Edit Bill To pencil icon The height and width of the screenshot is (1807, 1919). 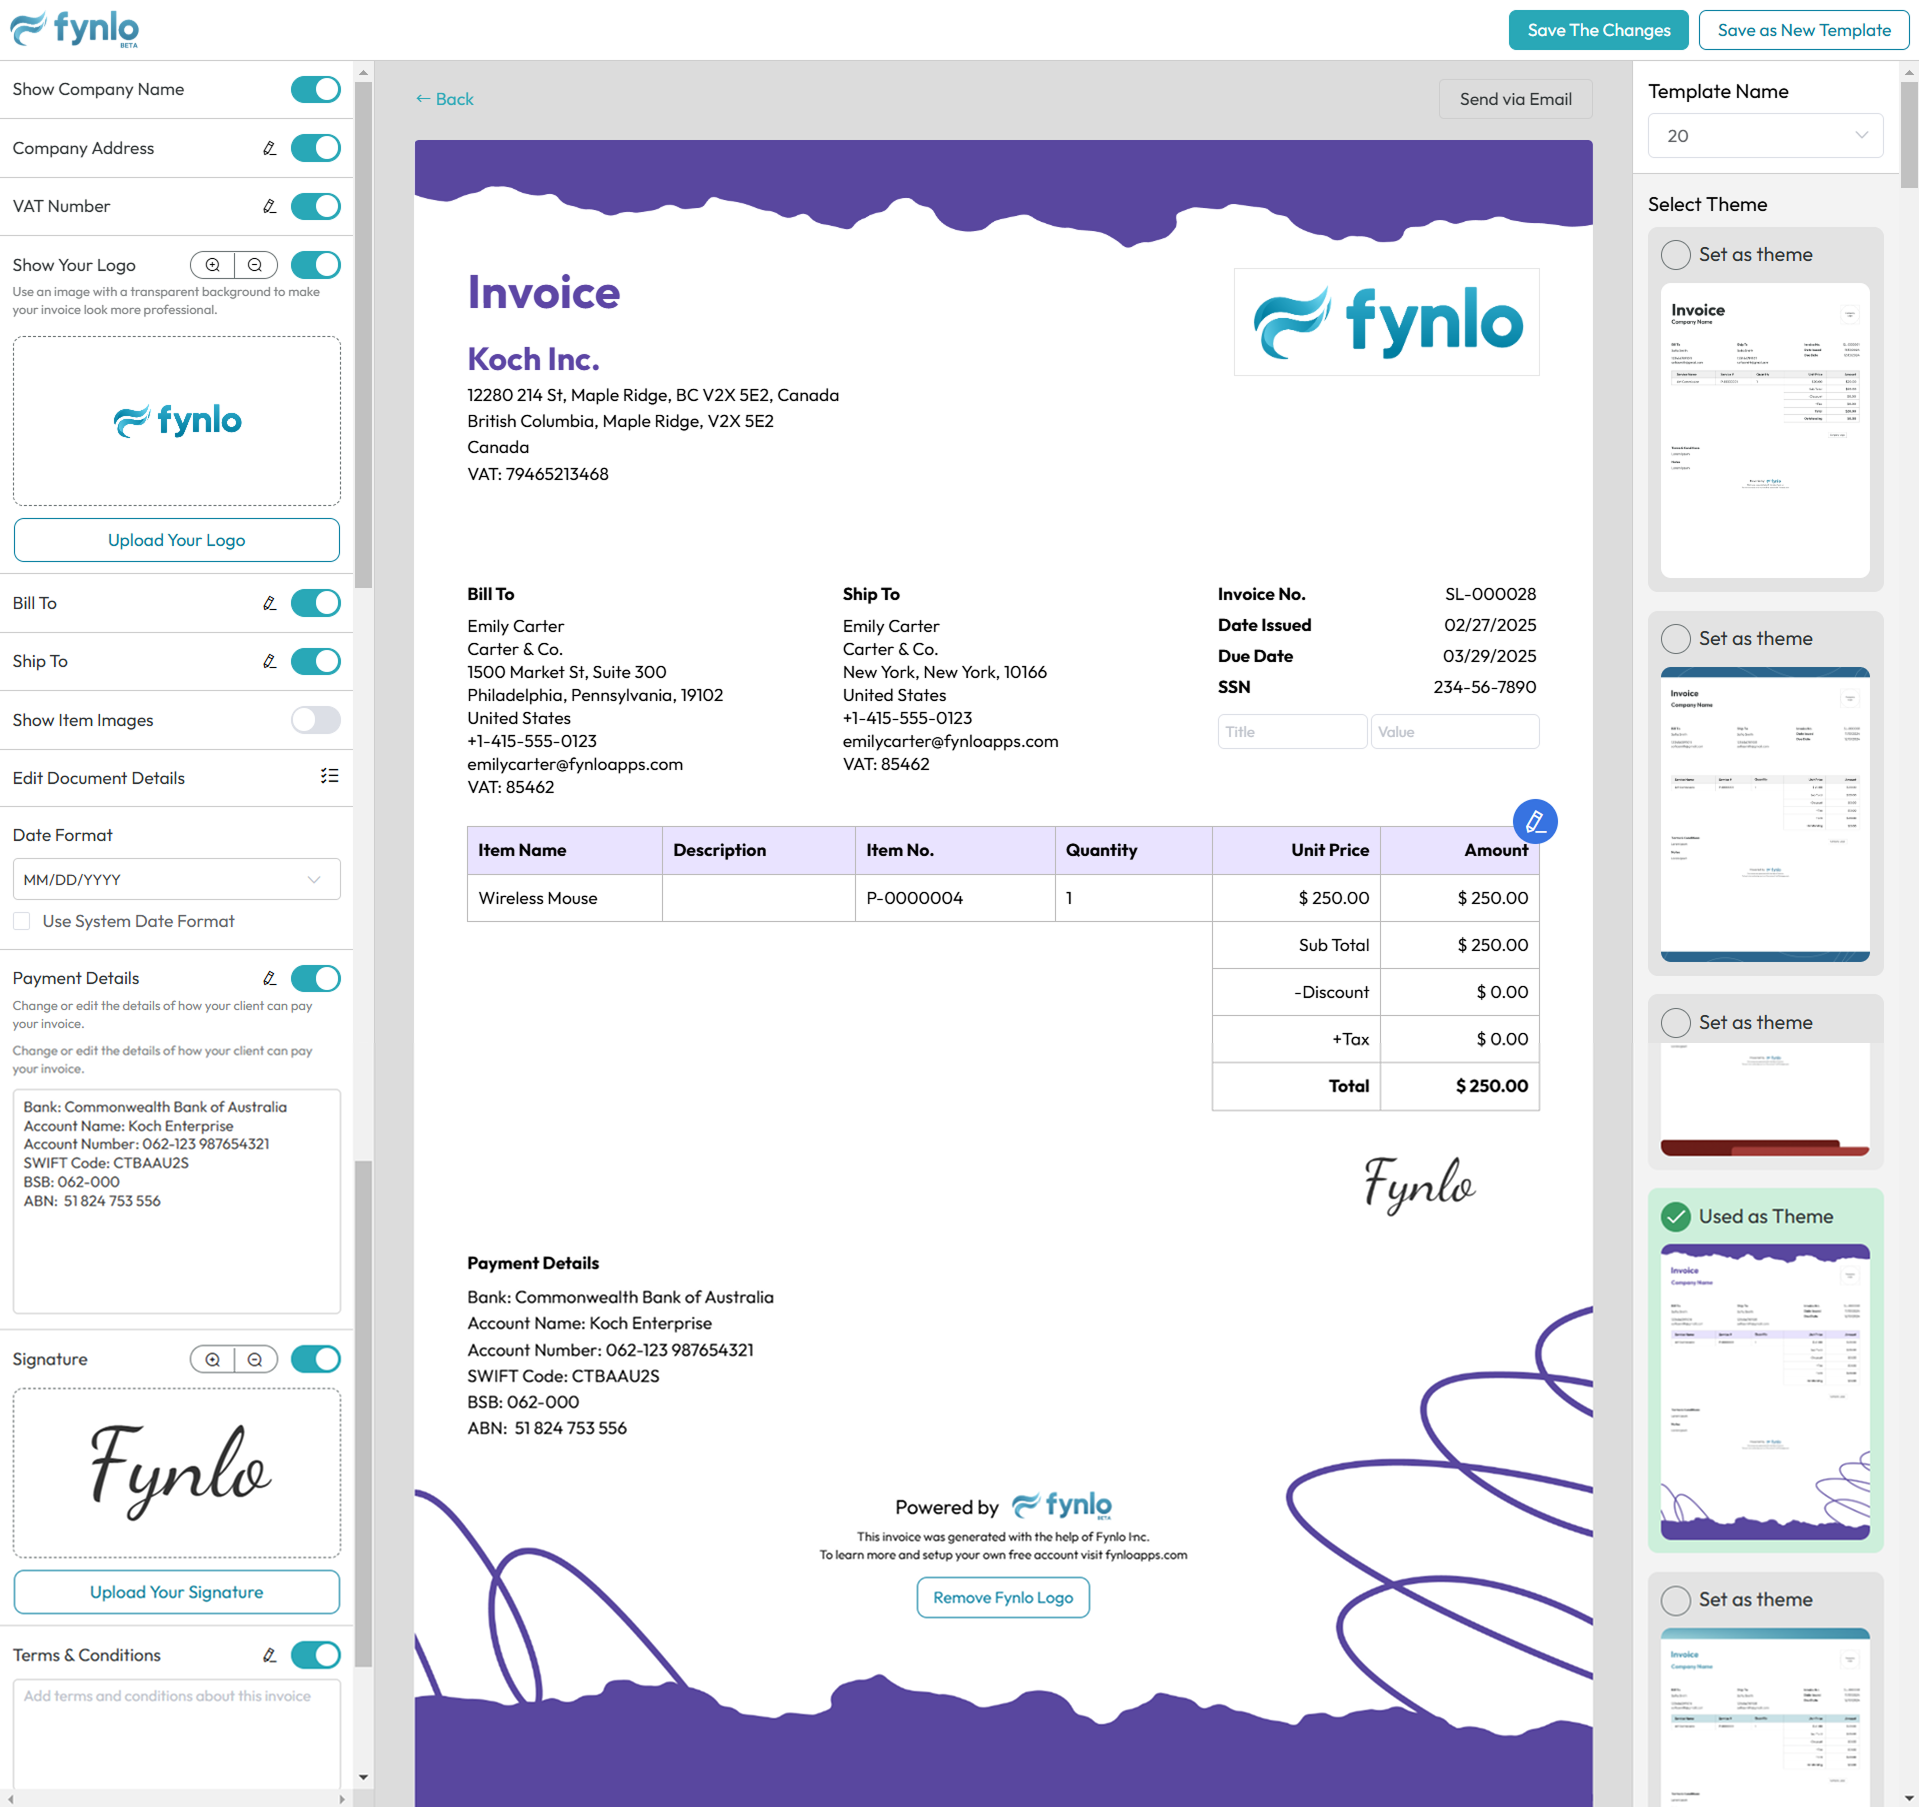[x=269, y=603]
